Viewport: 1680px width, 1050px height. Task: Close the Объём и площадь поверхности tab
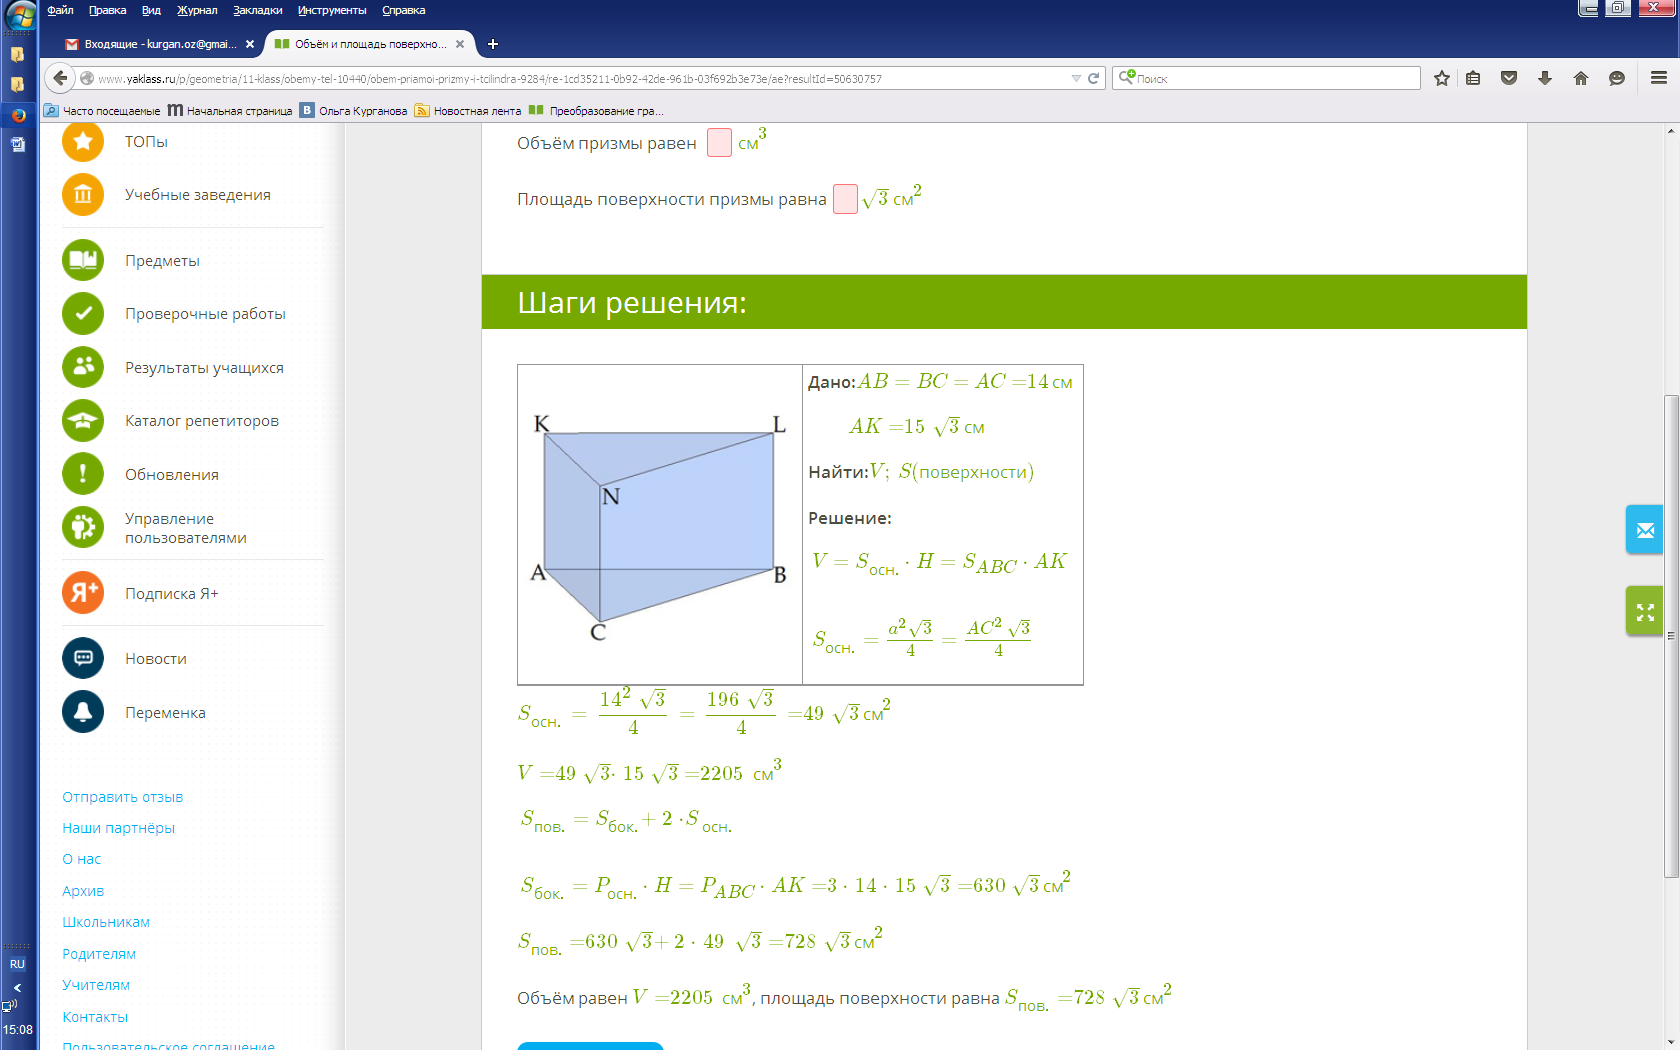(x=460, y=44)
